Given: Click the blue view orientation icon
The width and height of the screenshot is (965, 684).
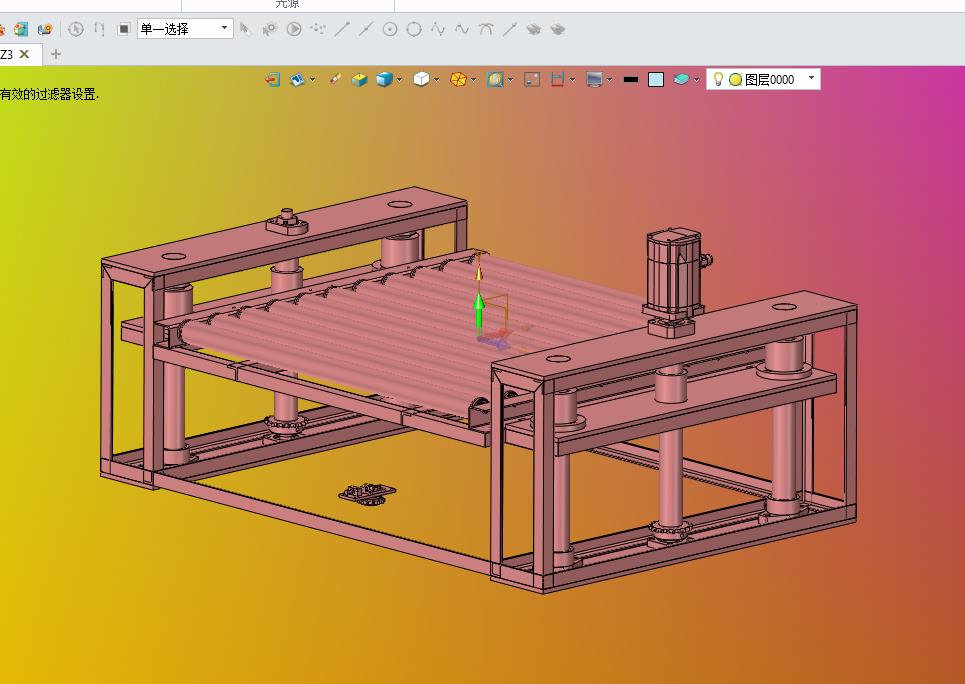Looking at the screenshot, I should [x=297, y=79].
